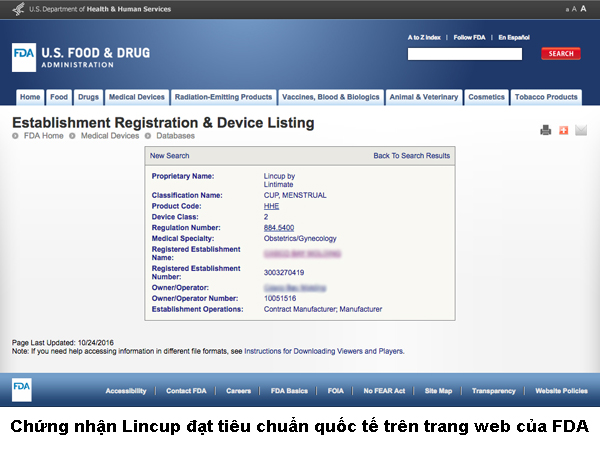Click the print page icon
Viewport: 600px width, 451px height.
pos(546,130)
